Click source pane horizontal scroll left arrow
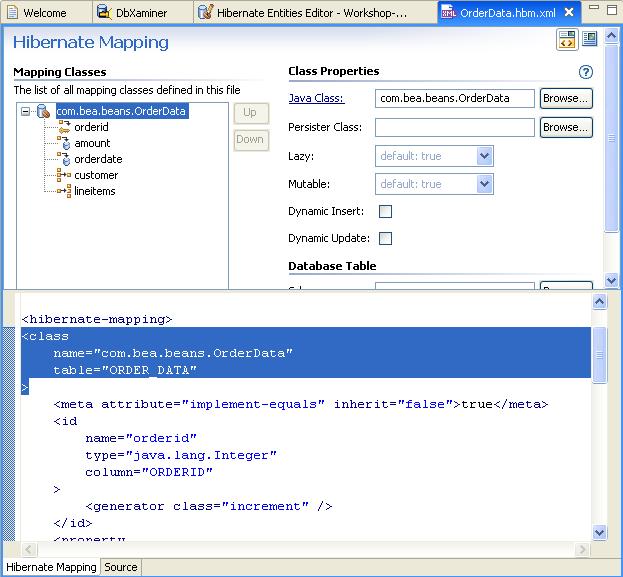623x577 pixels. [29, 550]
